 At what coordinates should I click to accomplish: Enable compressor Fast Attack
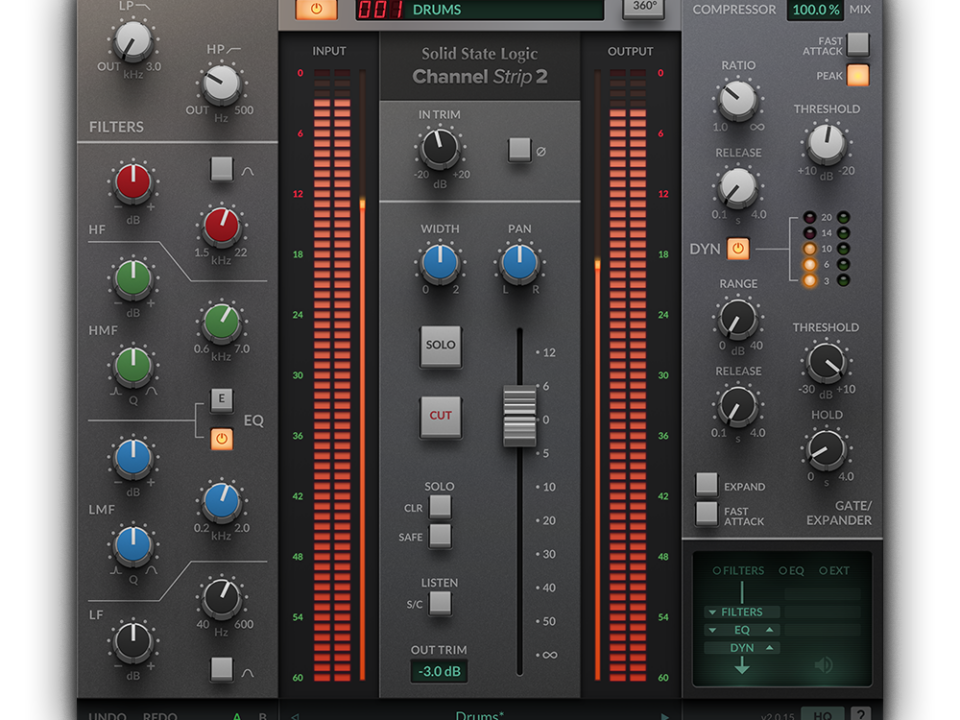858,44
